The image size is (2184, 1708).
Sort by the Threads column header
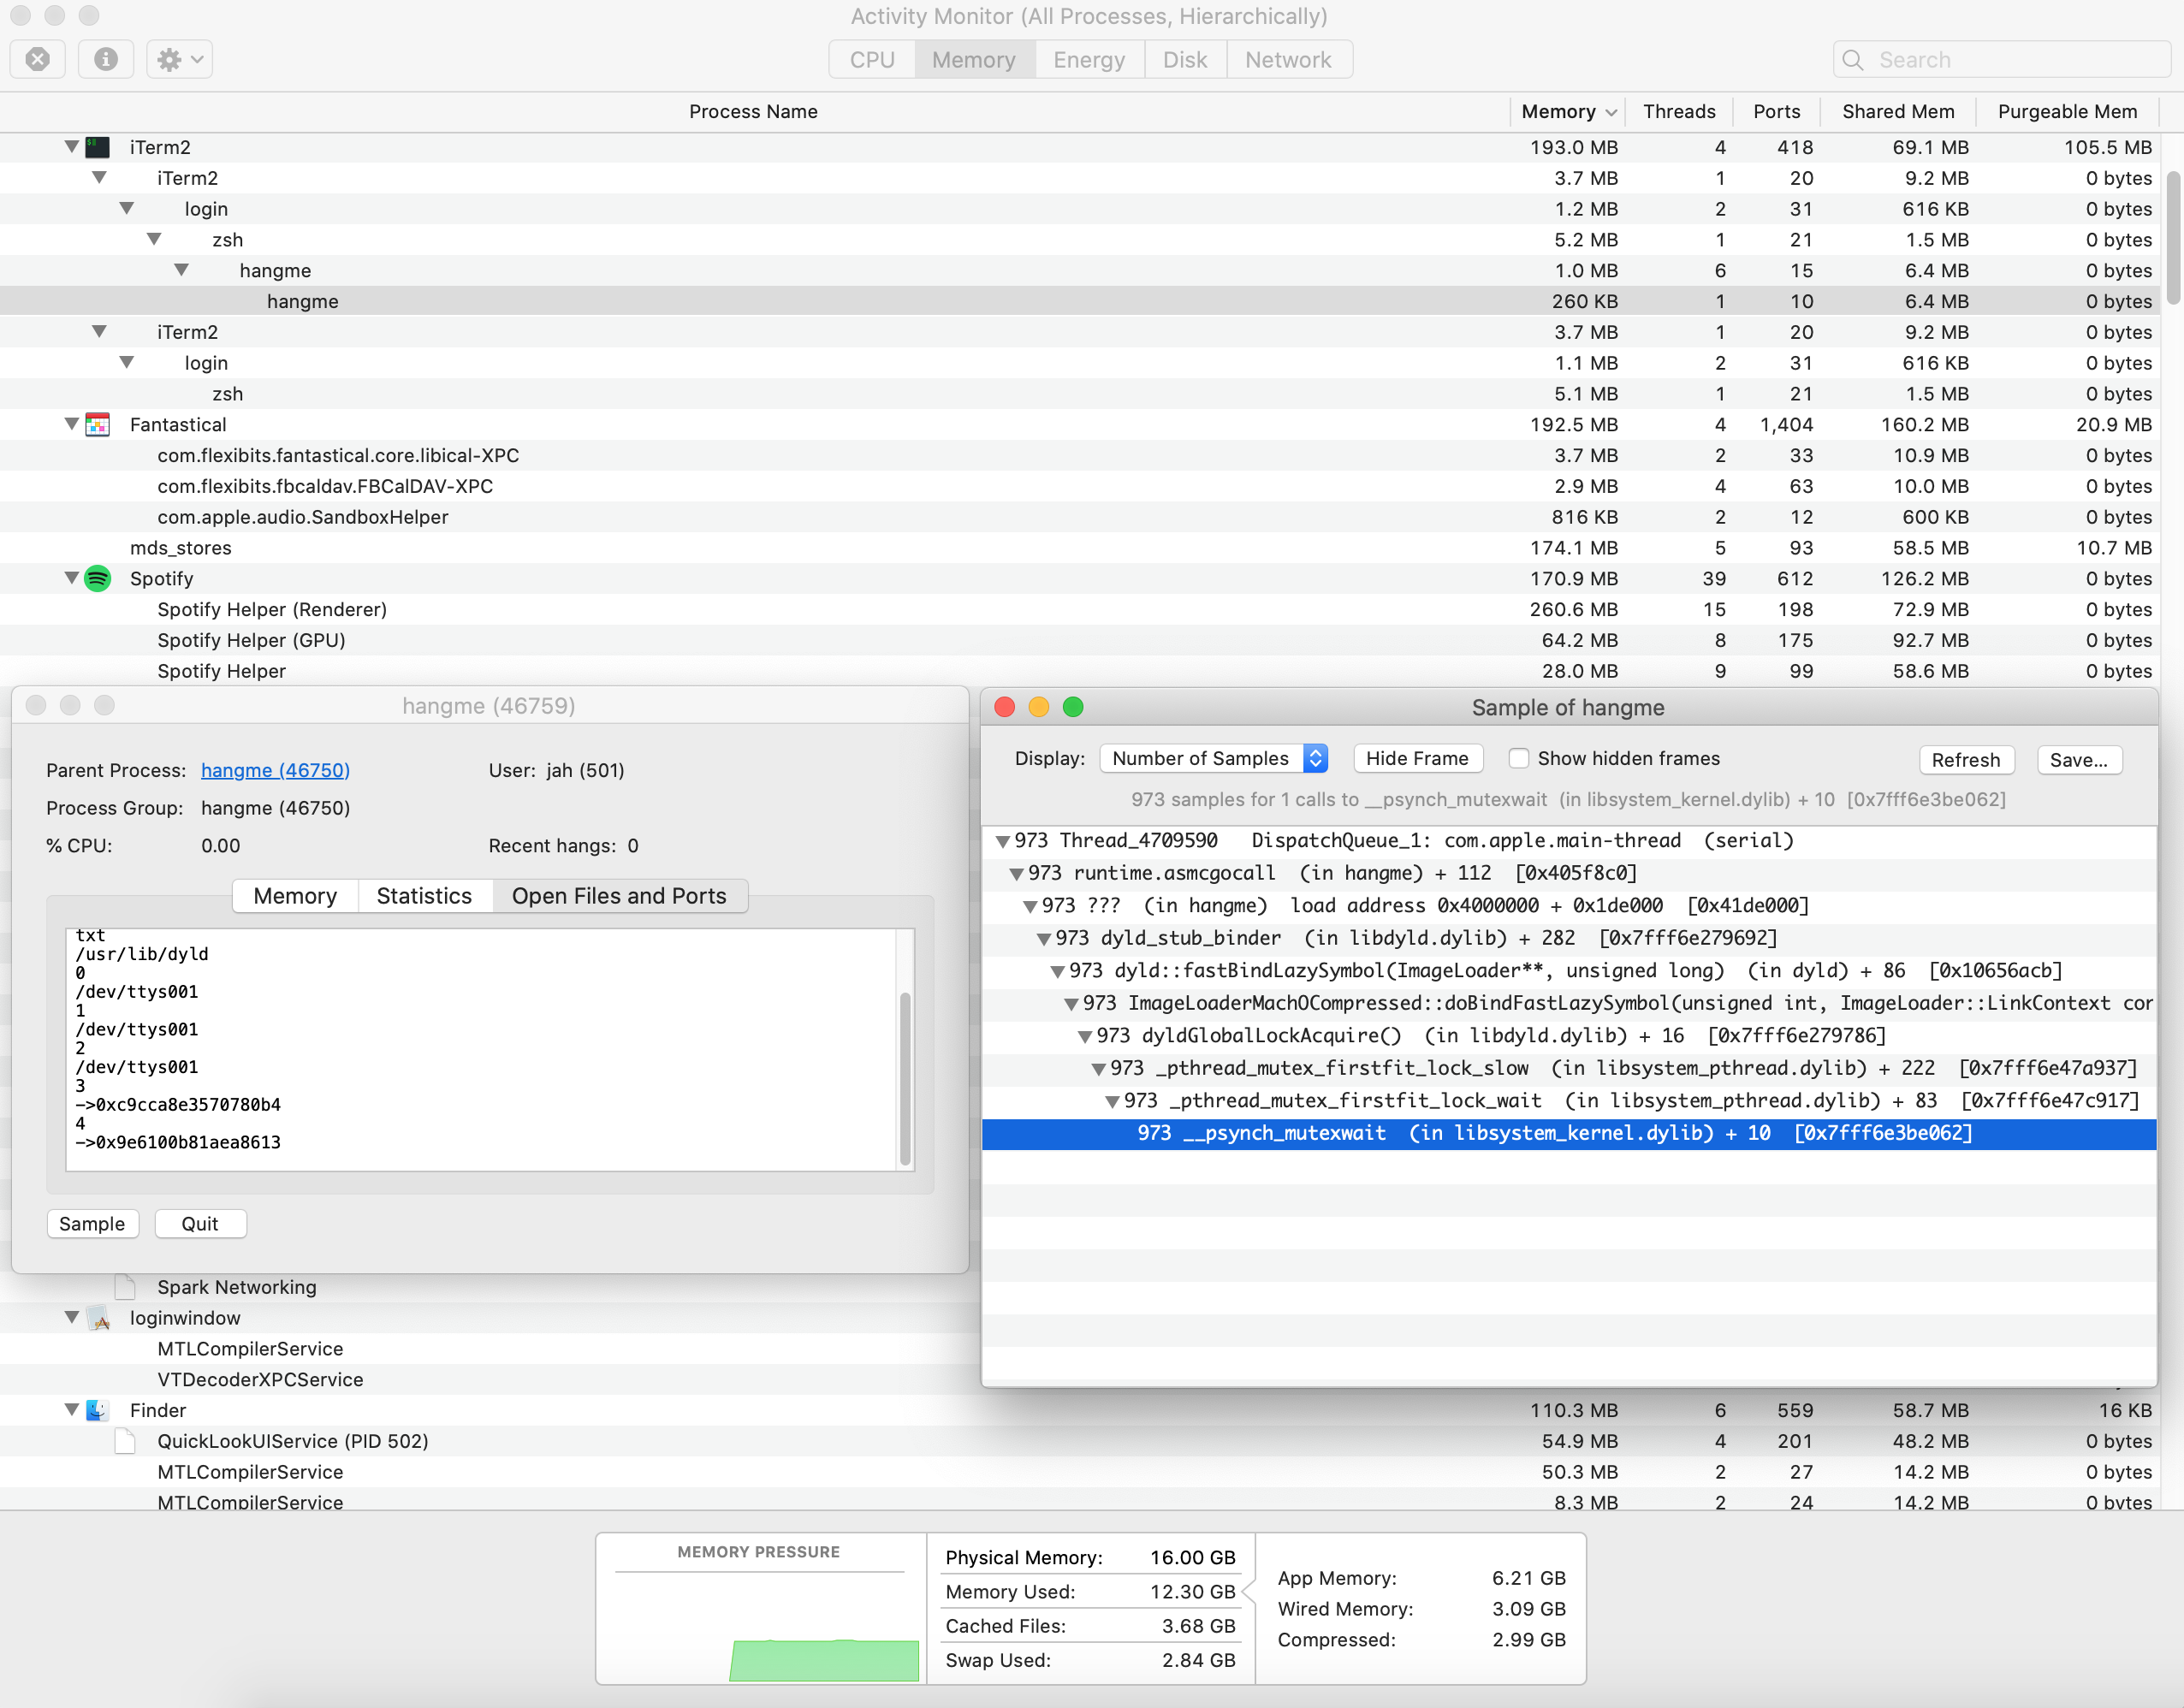[x=1679, y=112]
